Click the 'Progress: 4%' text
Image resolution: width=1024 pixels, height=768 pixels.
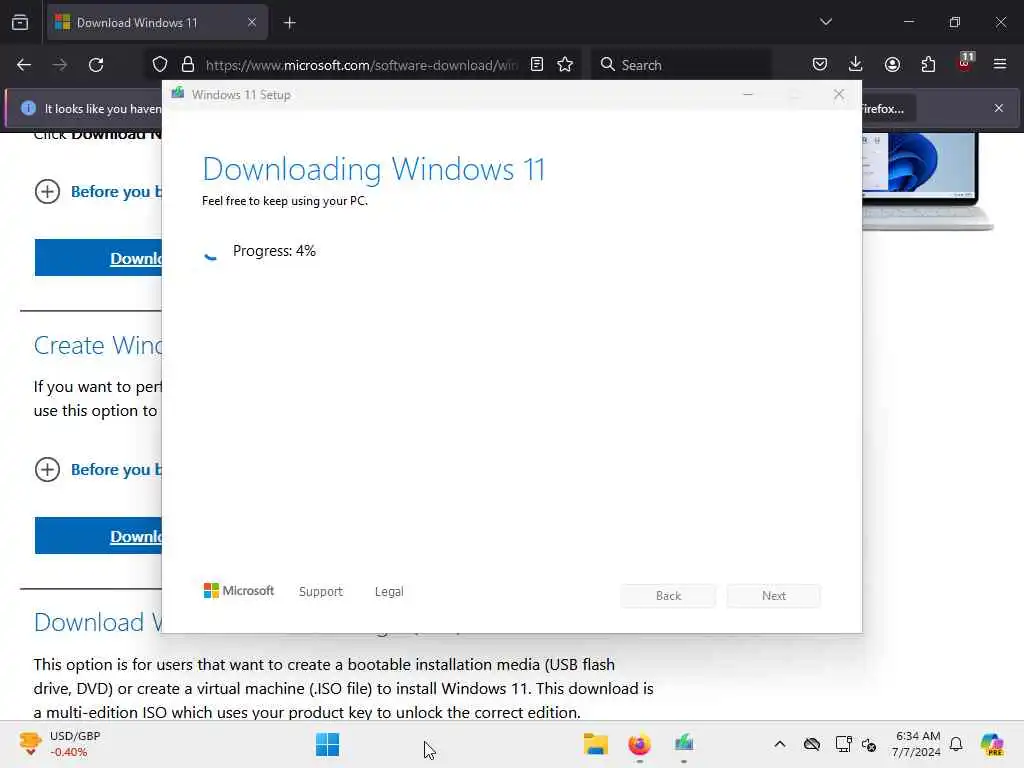(x=274, y=251)
